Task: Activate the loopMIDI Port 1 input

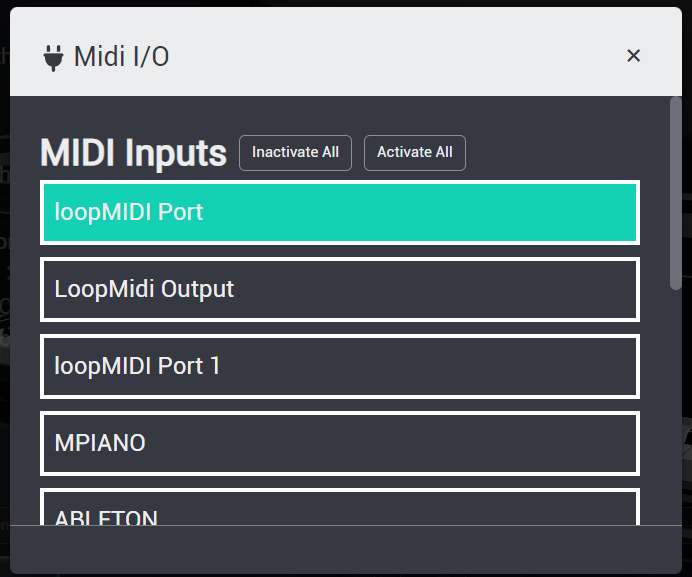Action: 340,366
